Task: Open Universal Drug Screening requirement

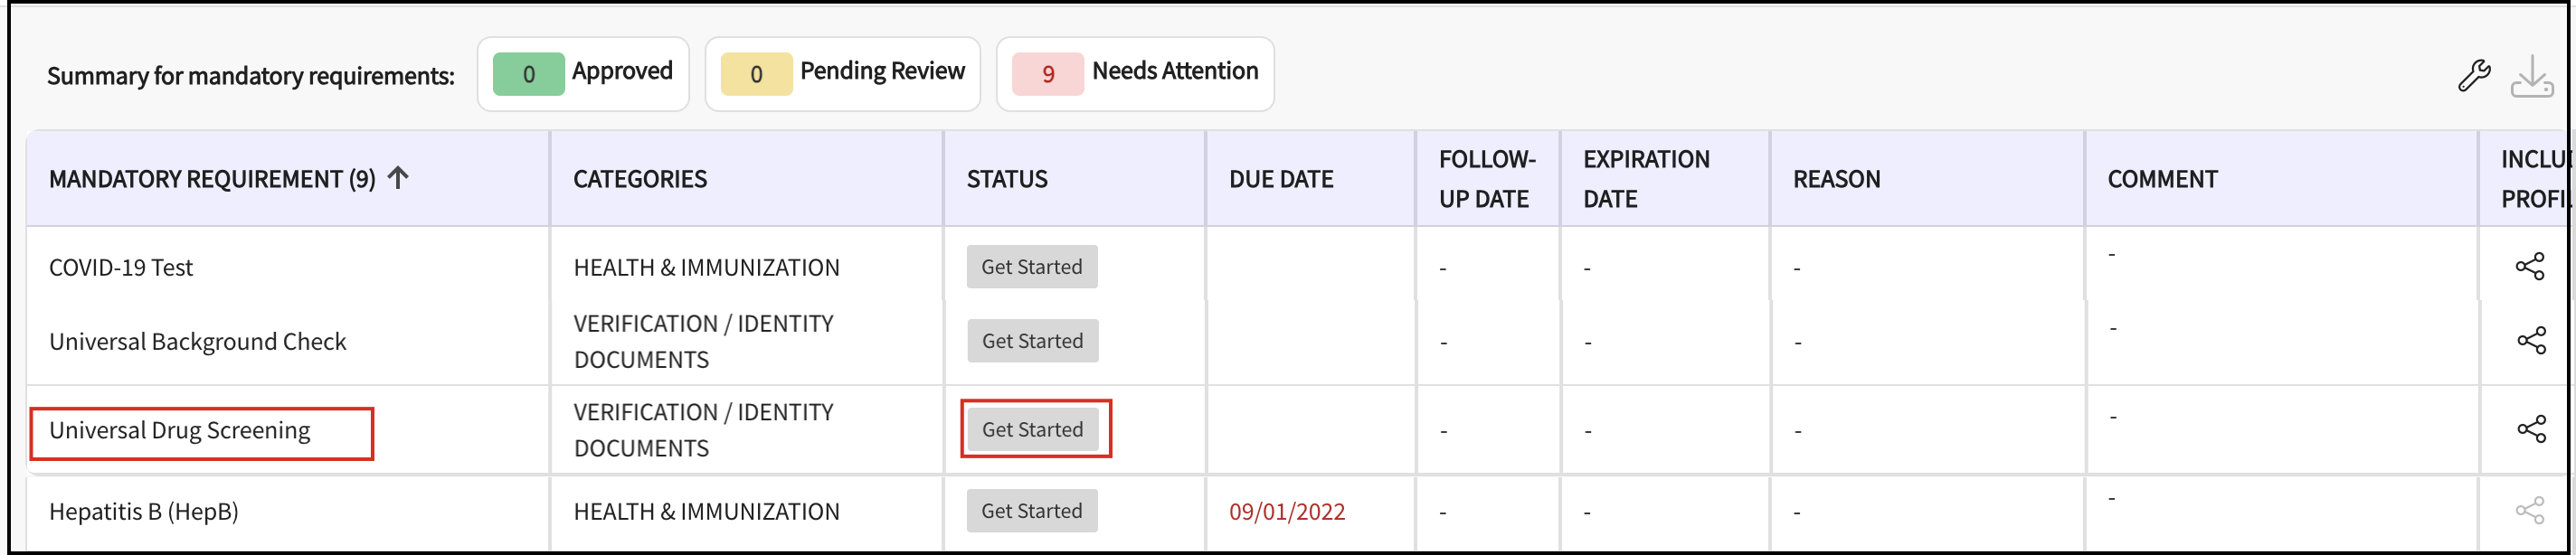Action: [x=180, y=430]
